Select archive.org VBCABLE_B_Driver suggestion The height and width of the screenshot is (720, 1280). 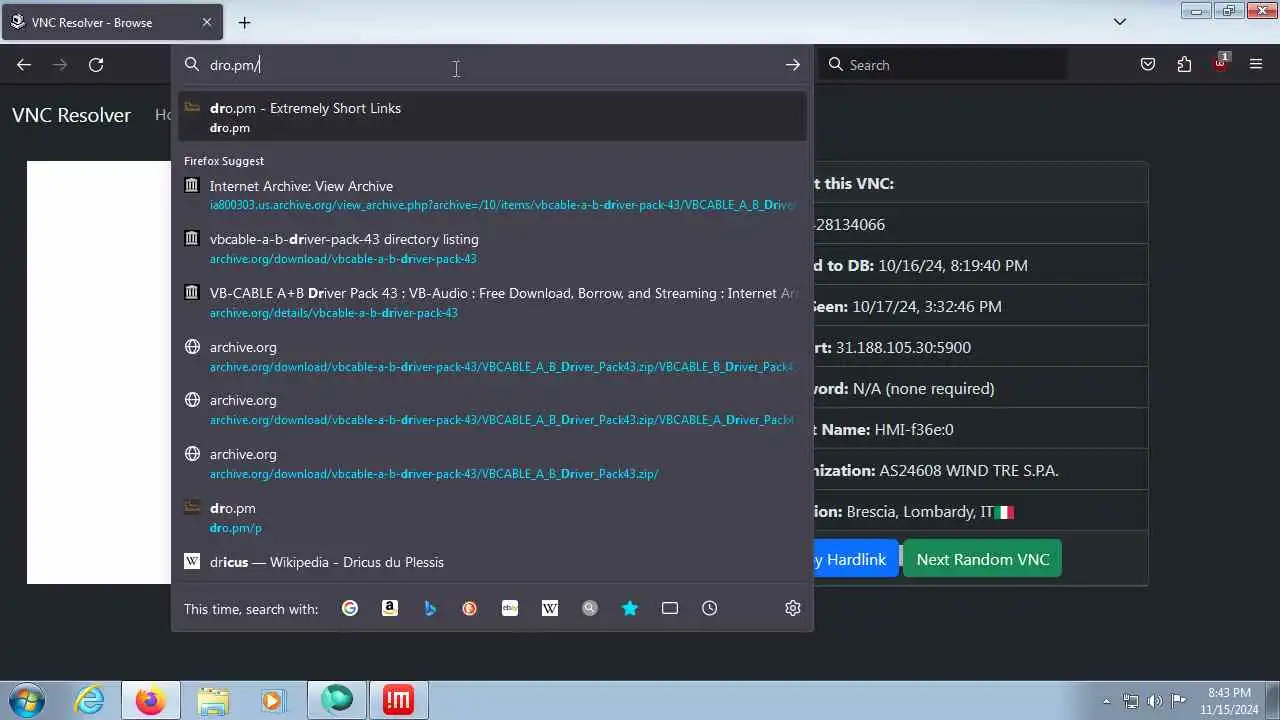point(492,356)
